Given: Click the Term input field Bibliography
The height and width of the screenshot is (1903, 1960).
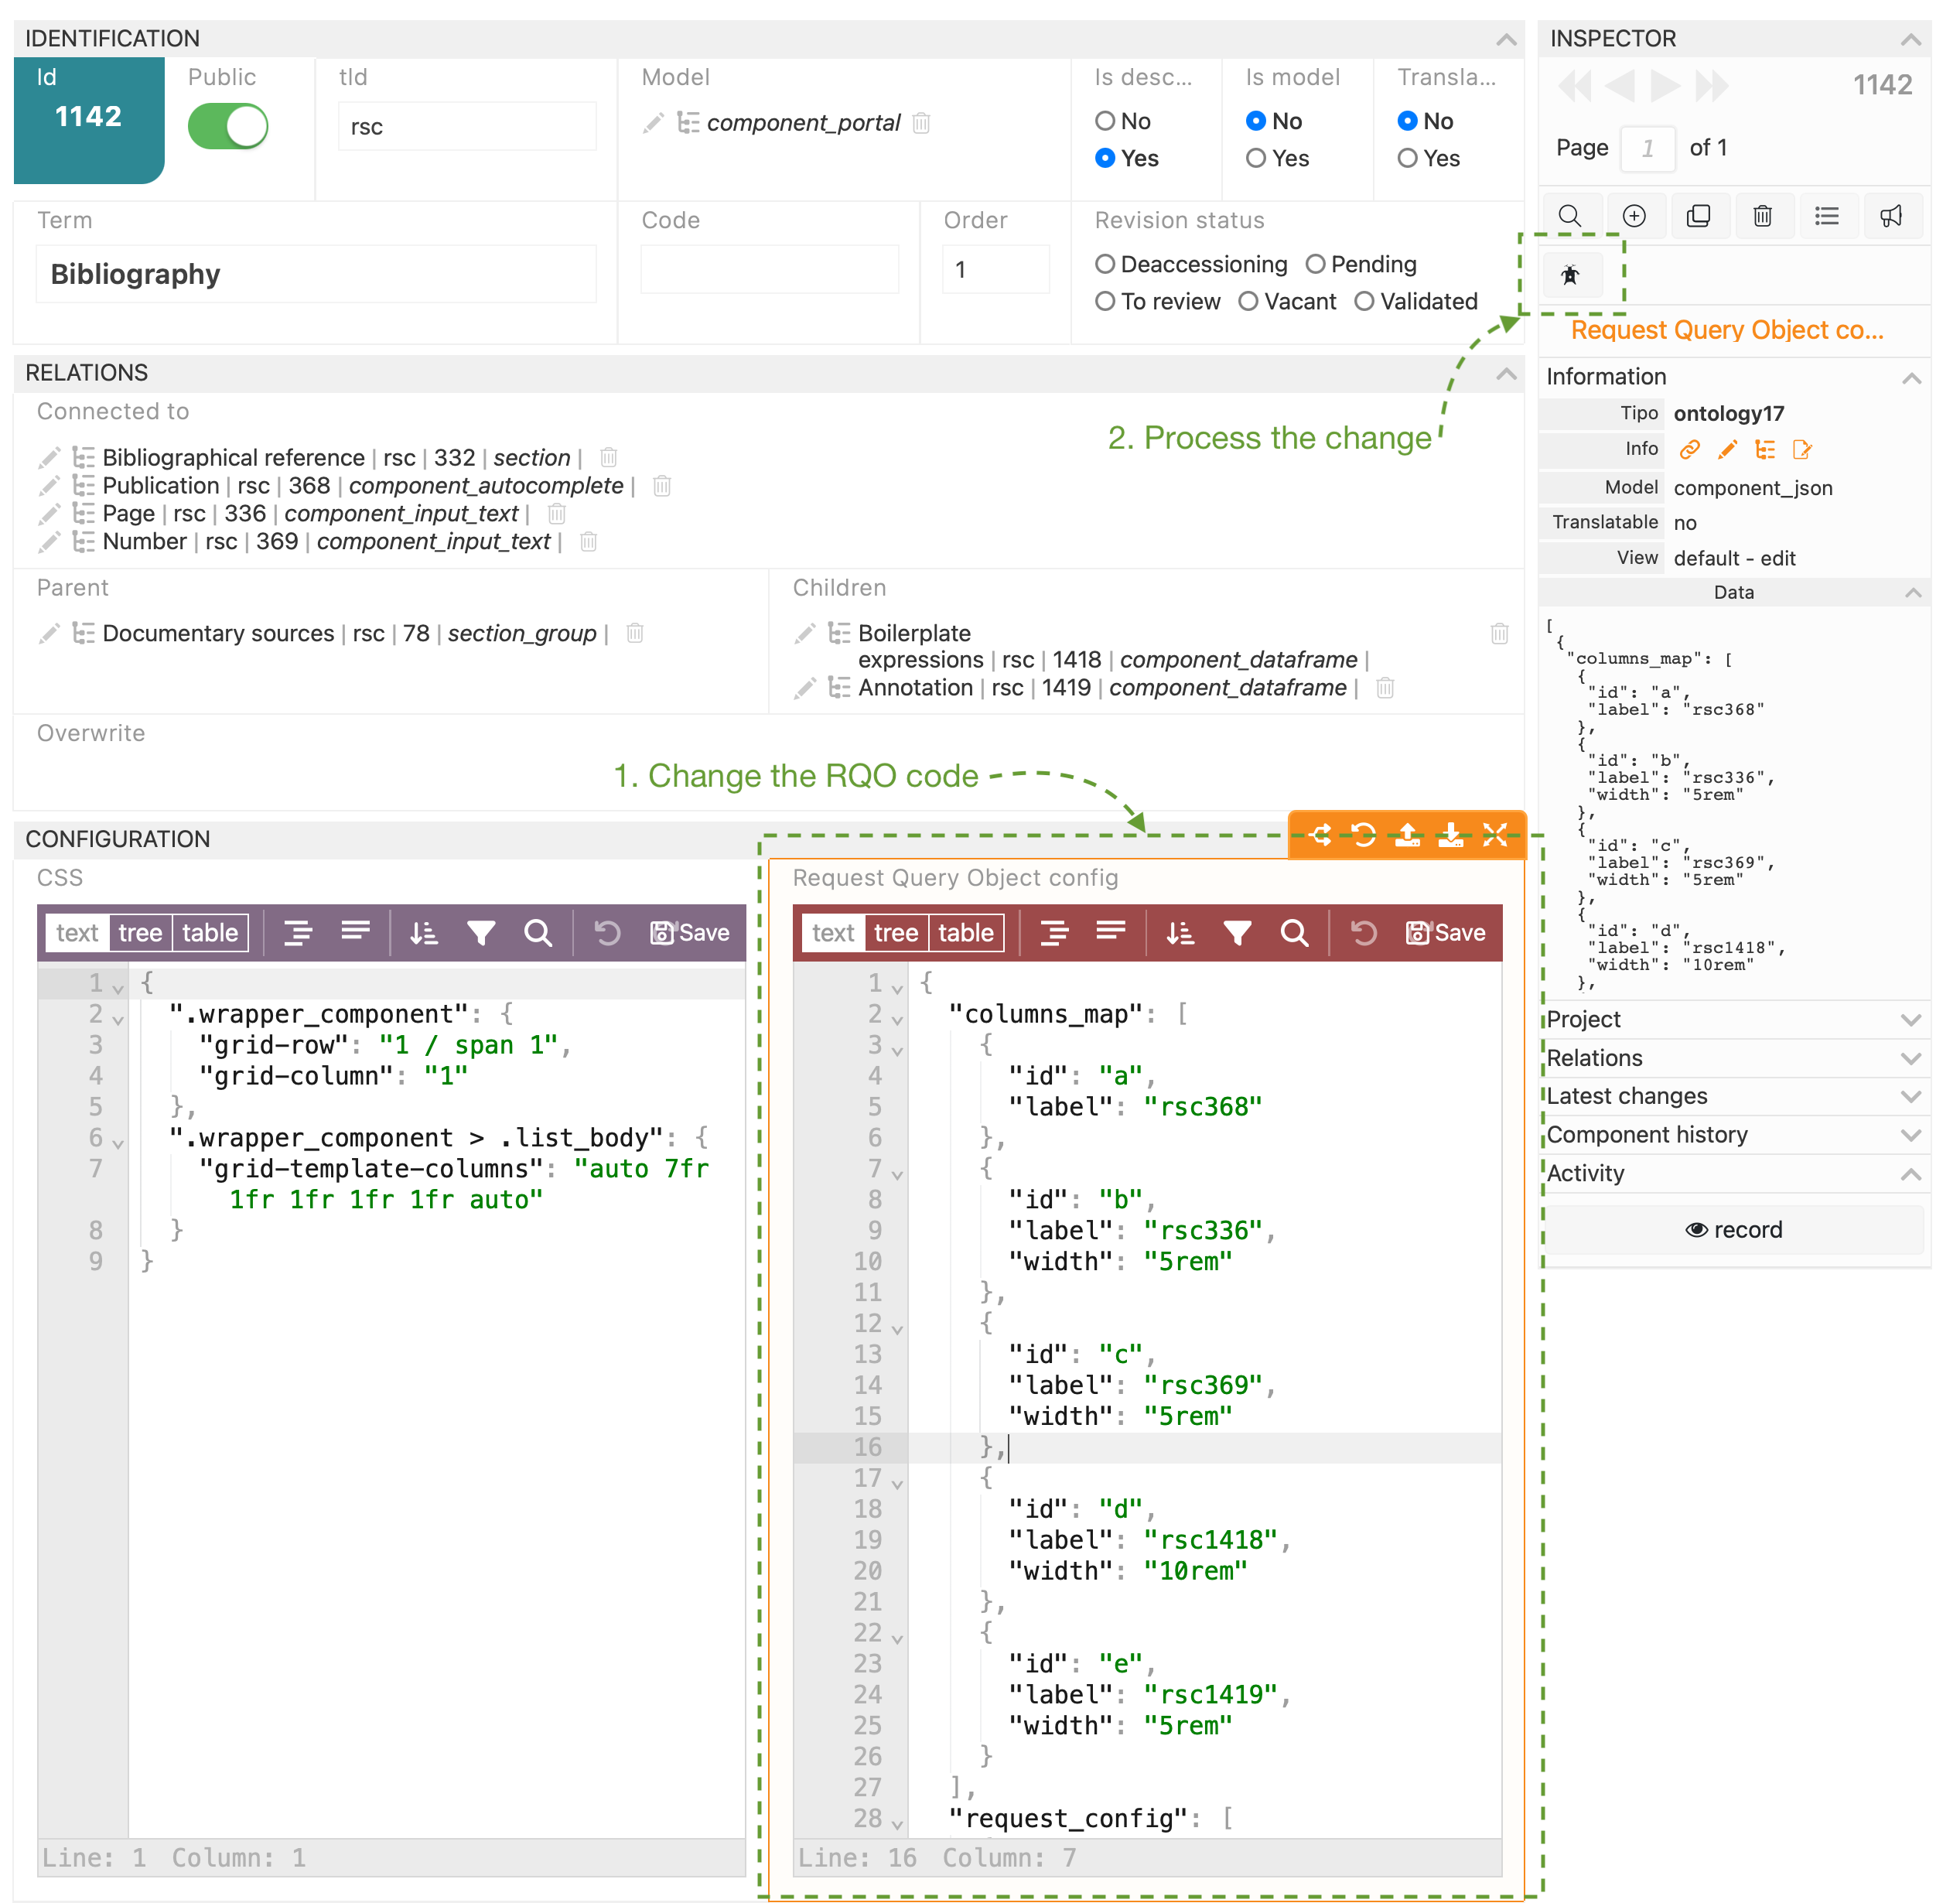Looking at the screenshot, I should pyautogui.click(x=316, y=274).
